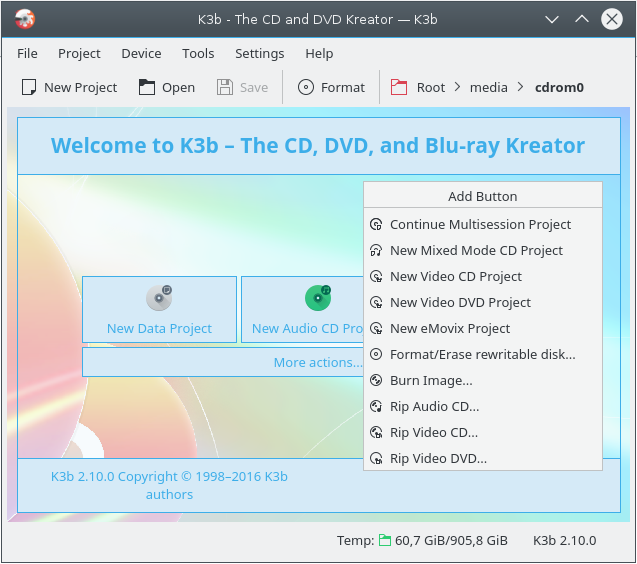Click the New Project toolbar icon
637x564 pixels.
tap(29, 88)
